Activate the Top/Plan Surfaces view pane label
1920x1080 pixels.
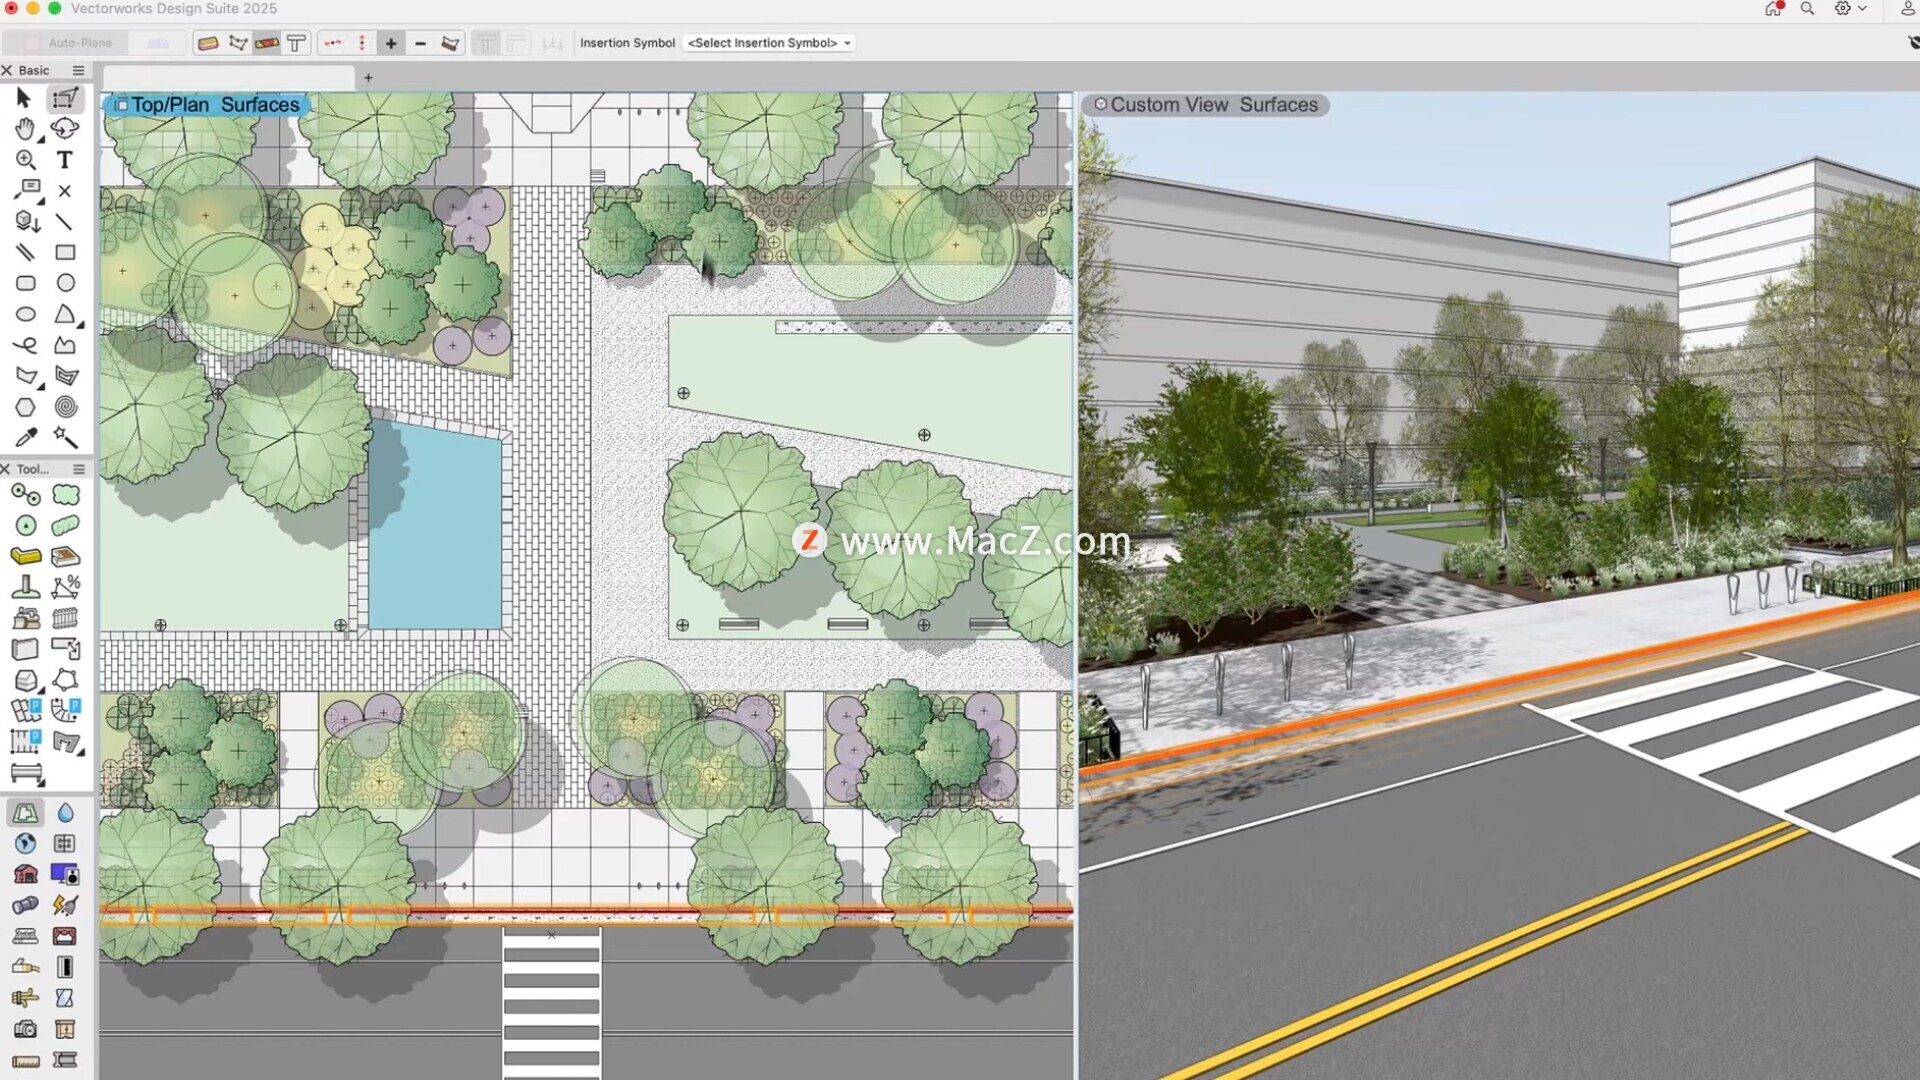[x=206, y=105]
